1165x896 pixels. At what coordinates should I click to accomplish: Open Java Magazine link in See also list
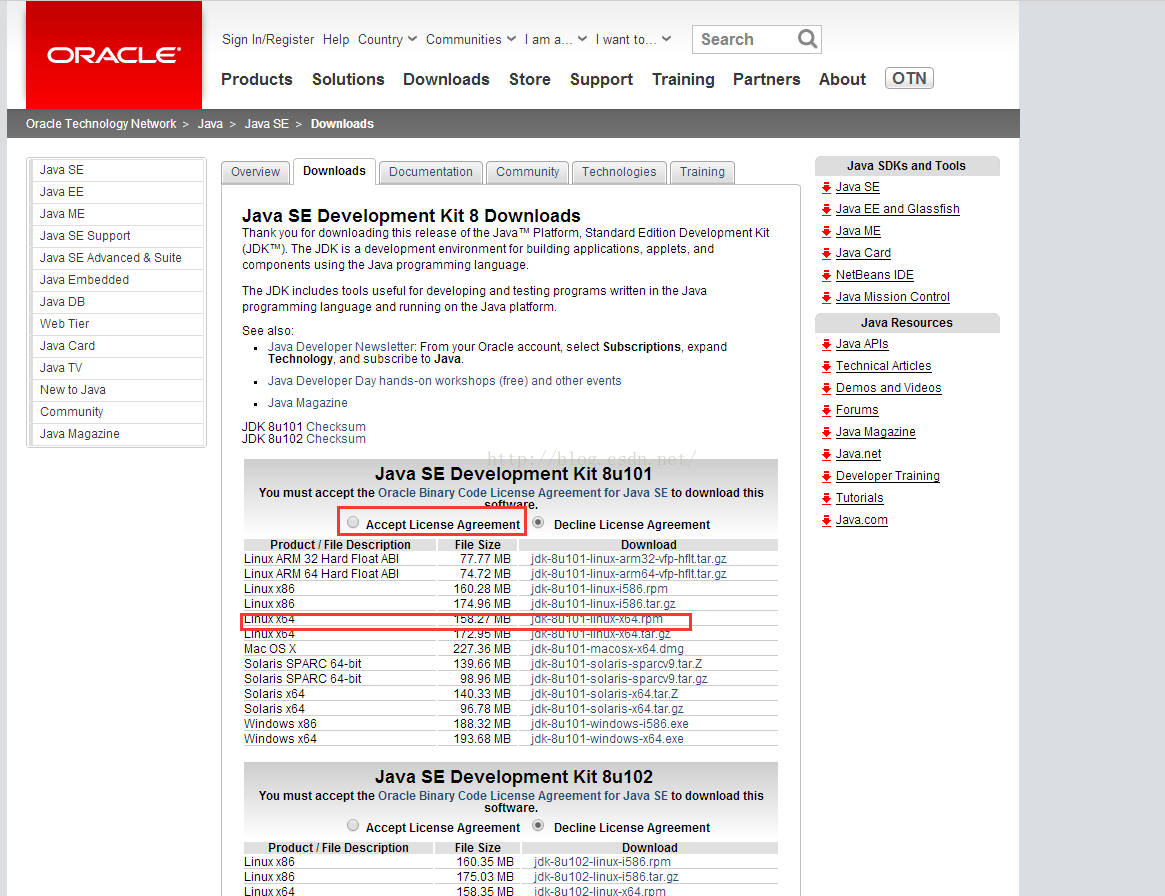308,403
